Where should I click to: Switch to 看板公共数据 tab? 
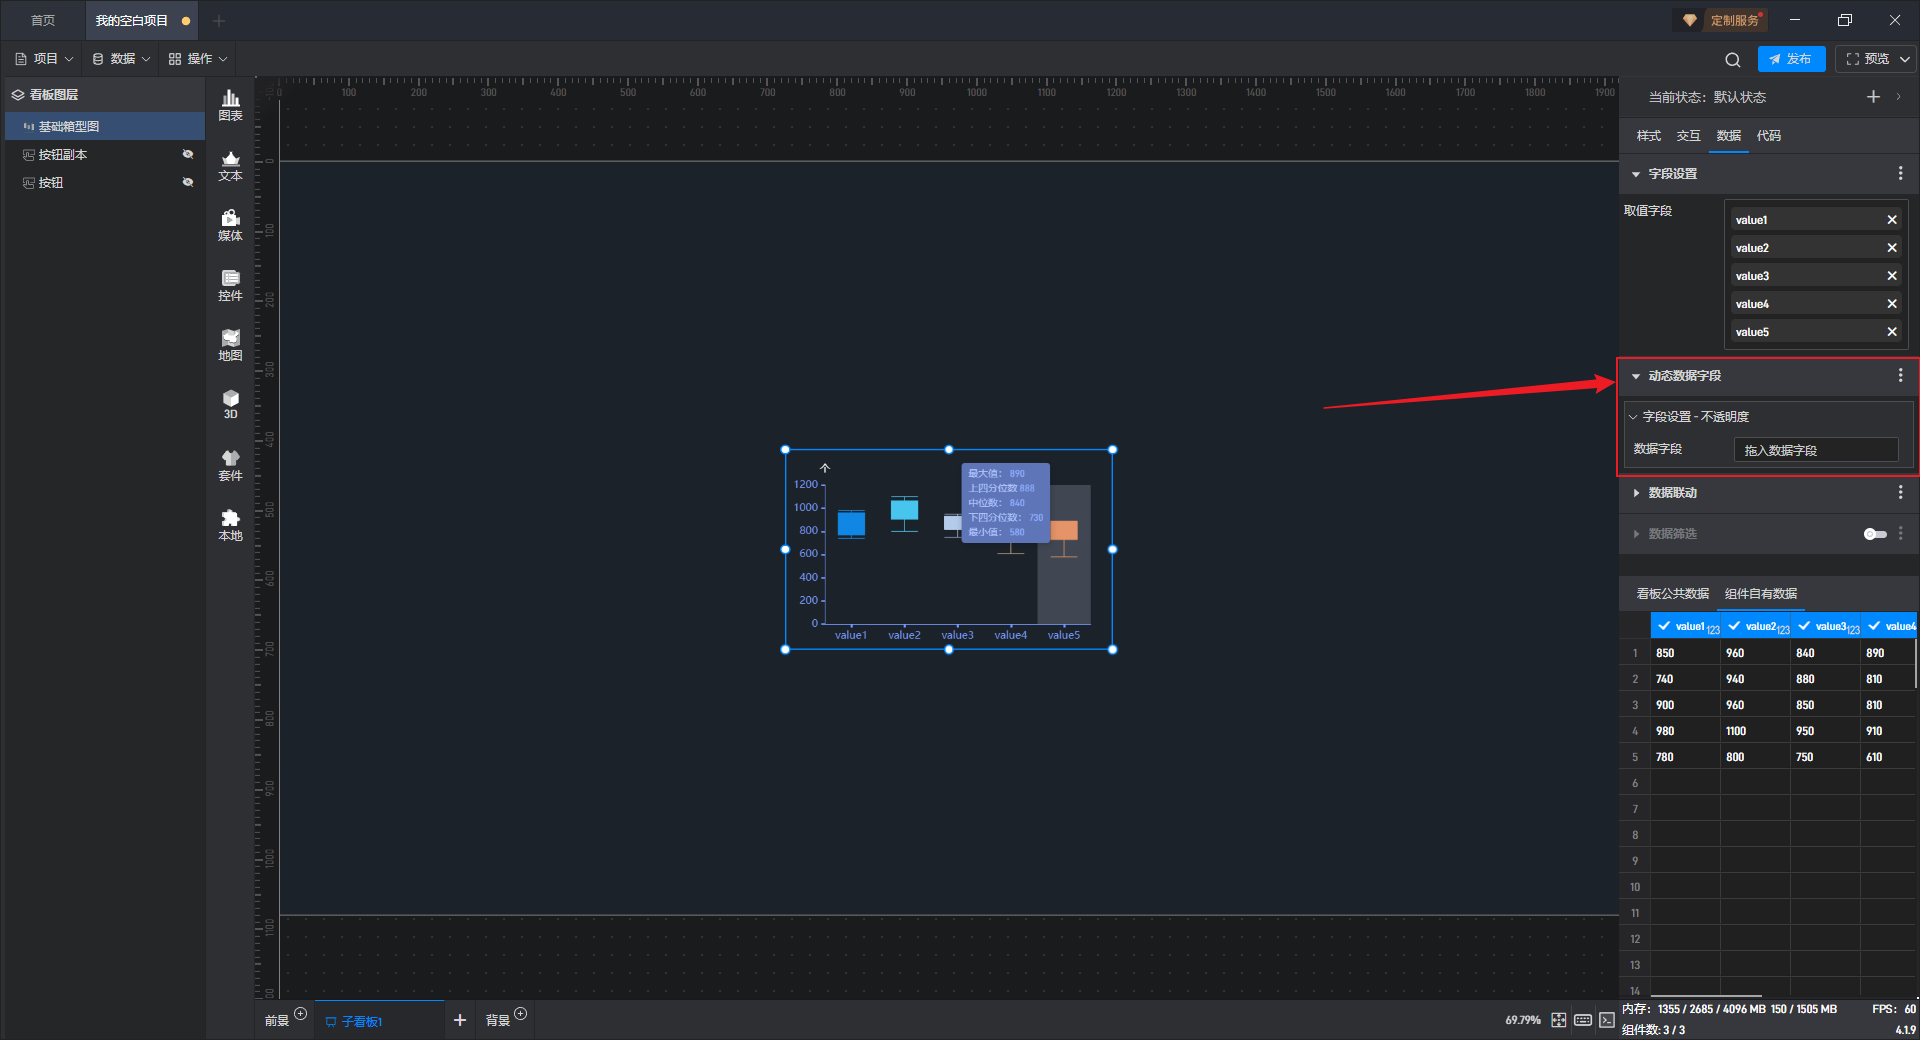point(1672,594)
